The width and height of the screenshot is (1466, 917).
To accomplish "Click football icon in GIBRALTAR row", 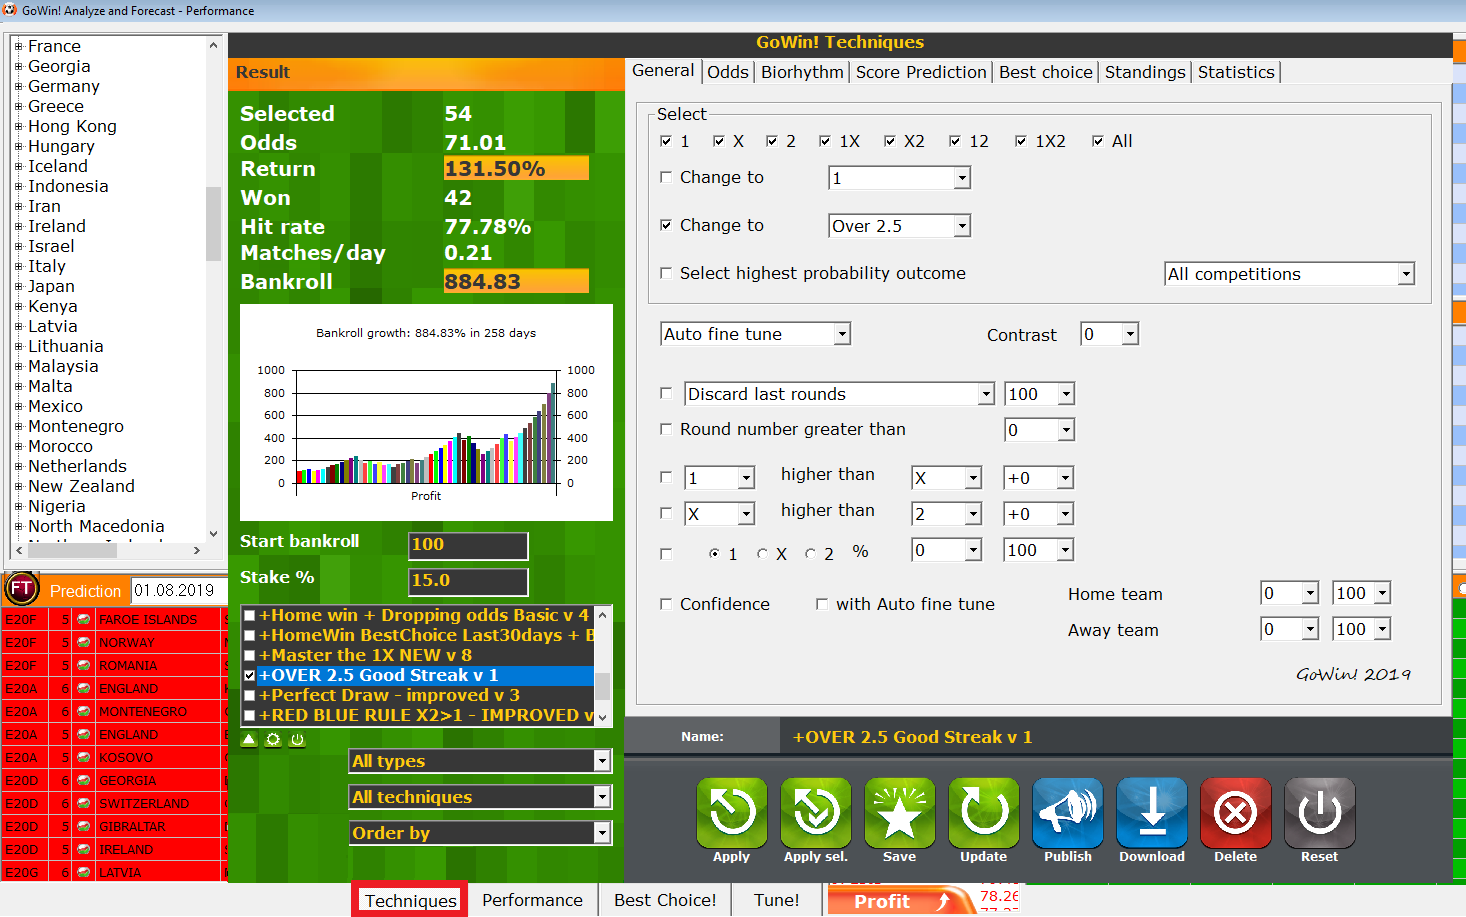I will click(84, 826).
